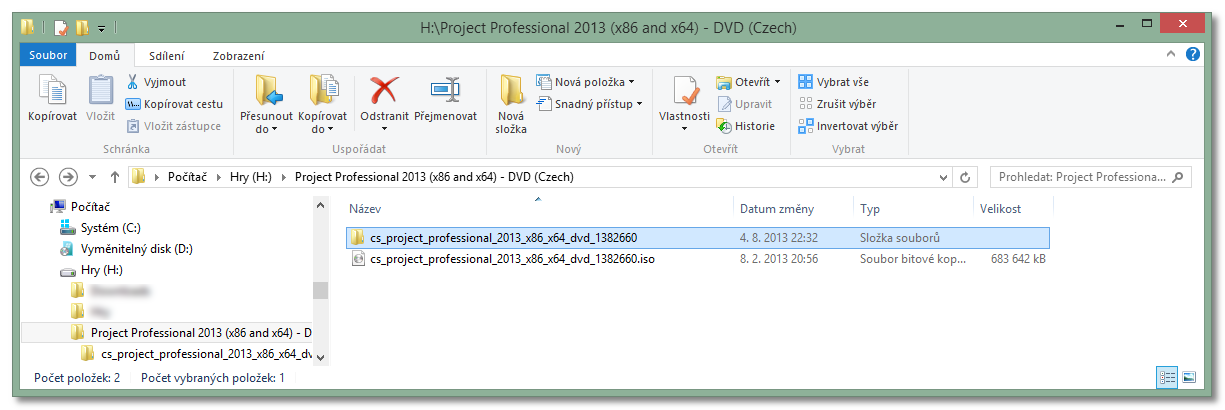Open recent locations dropdown arrow
1225x410 pixels.
pyautogui.click(x=92, y=177)
